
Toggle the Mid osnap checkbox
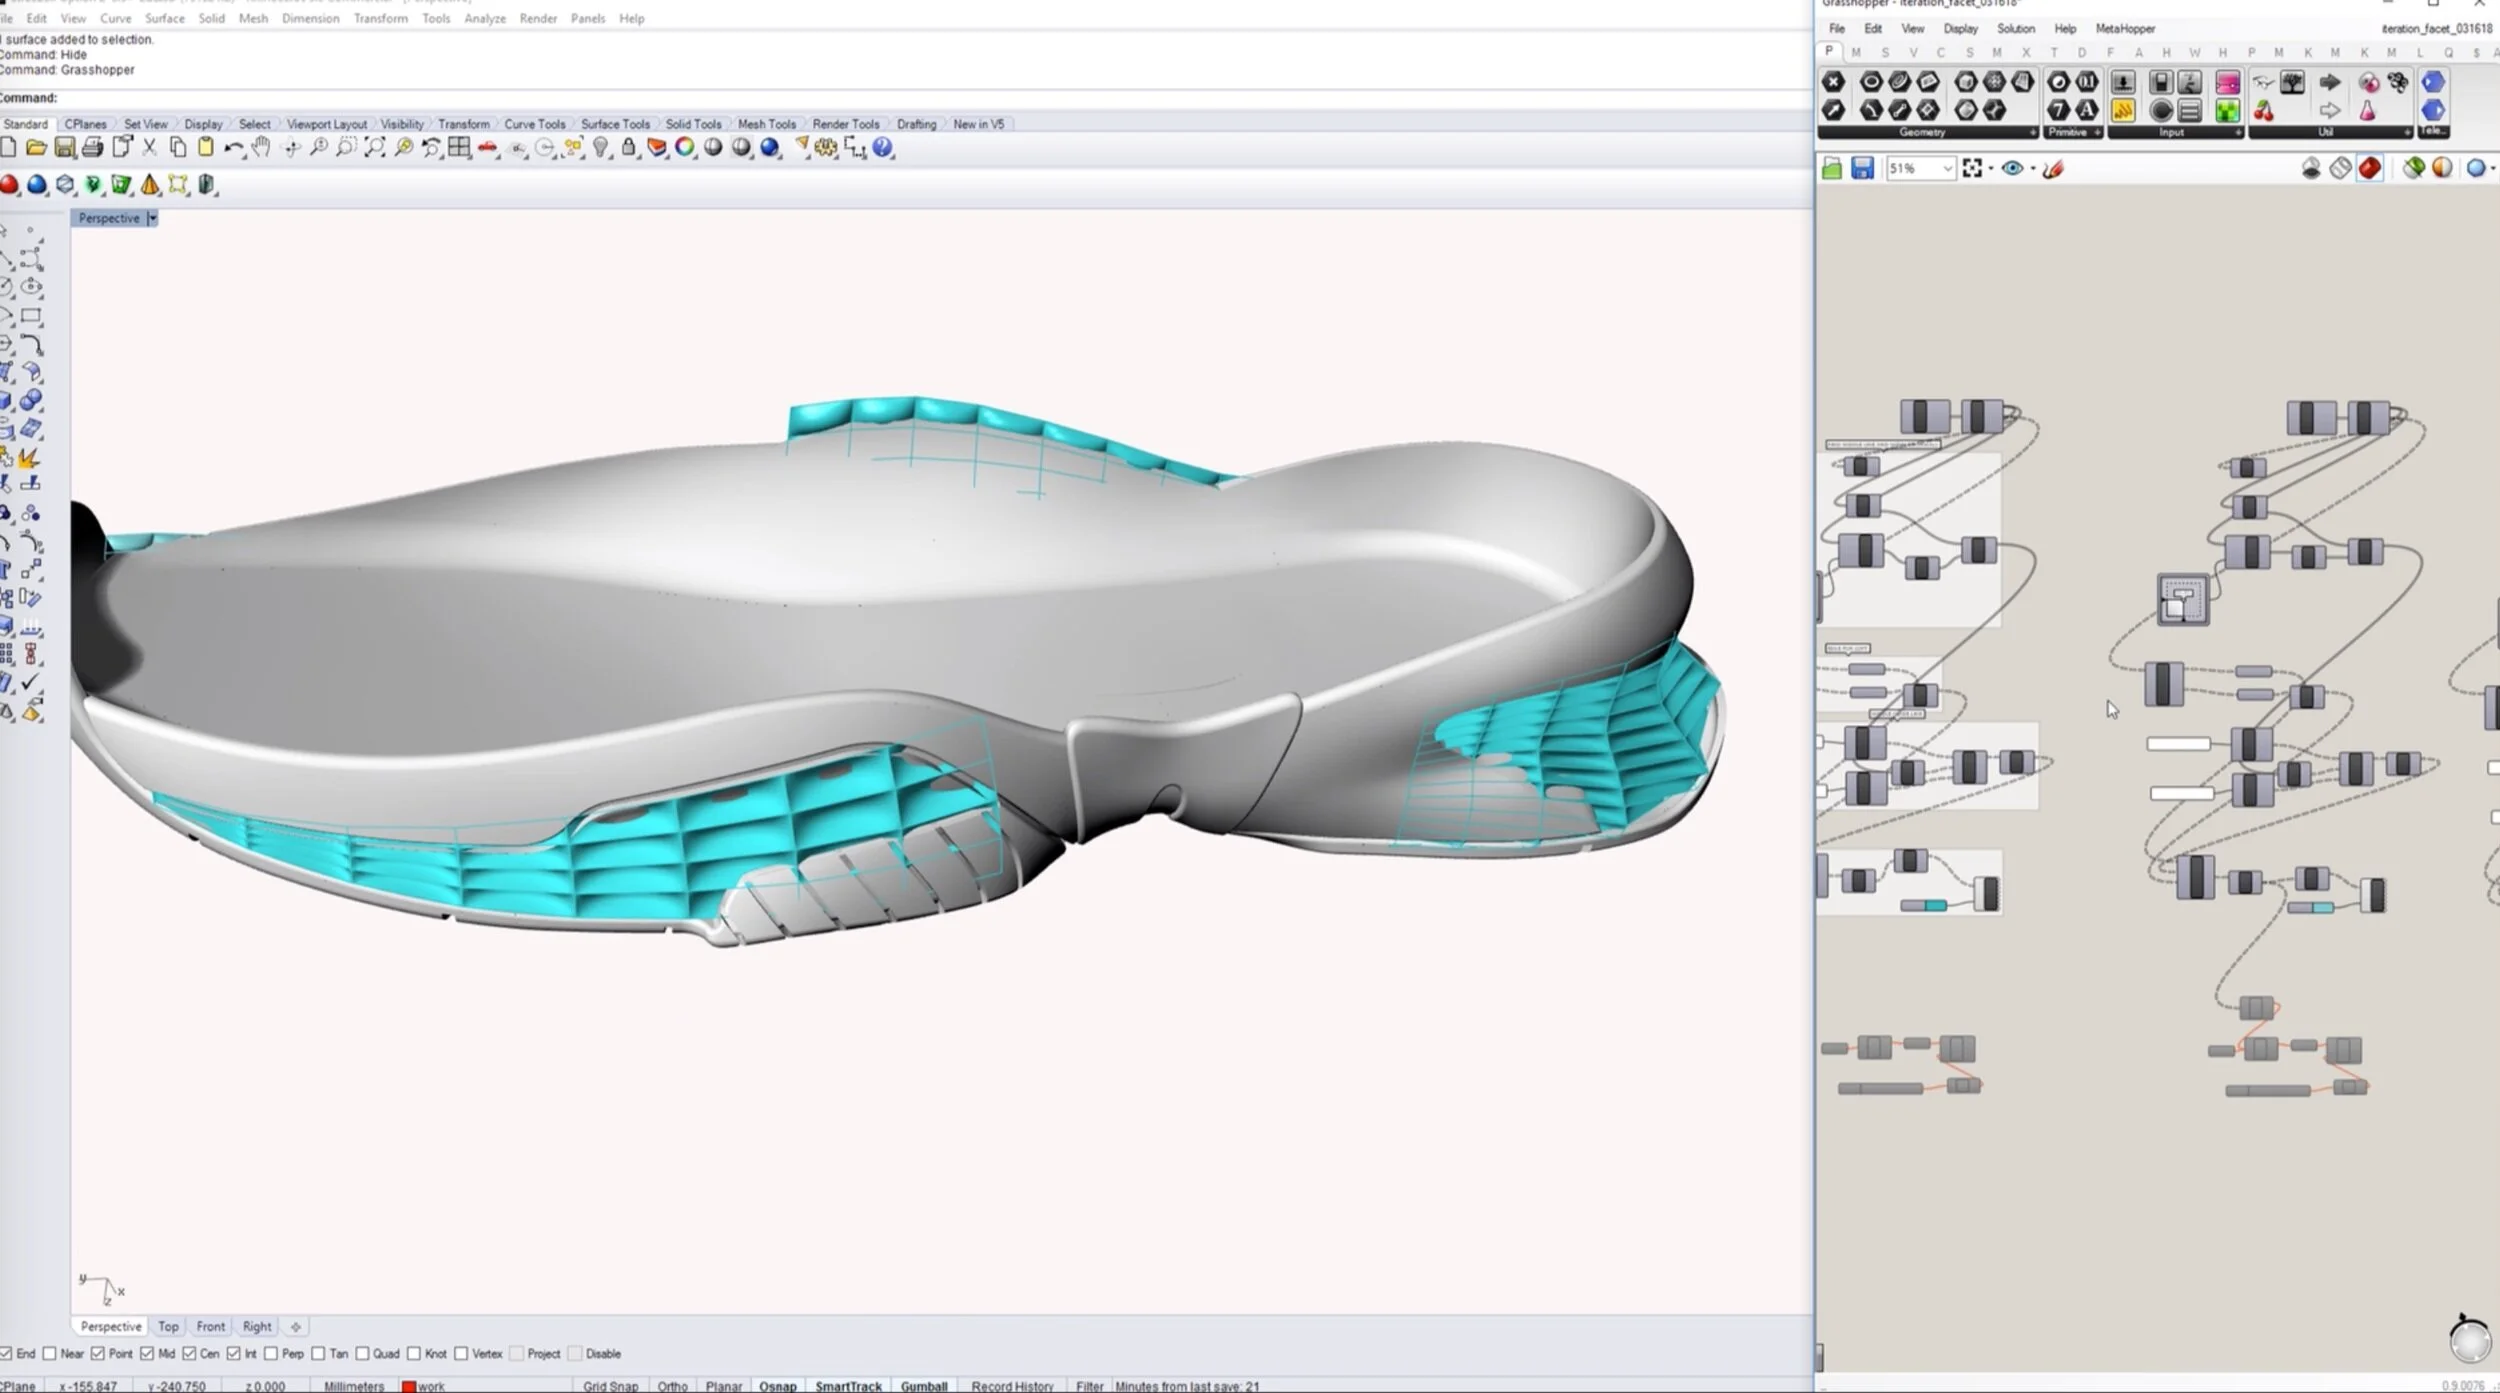(147, 1353)
